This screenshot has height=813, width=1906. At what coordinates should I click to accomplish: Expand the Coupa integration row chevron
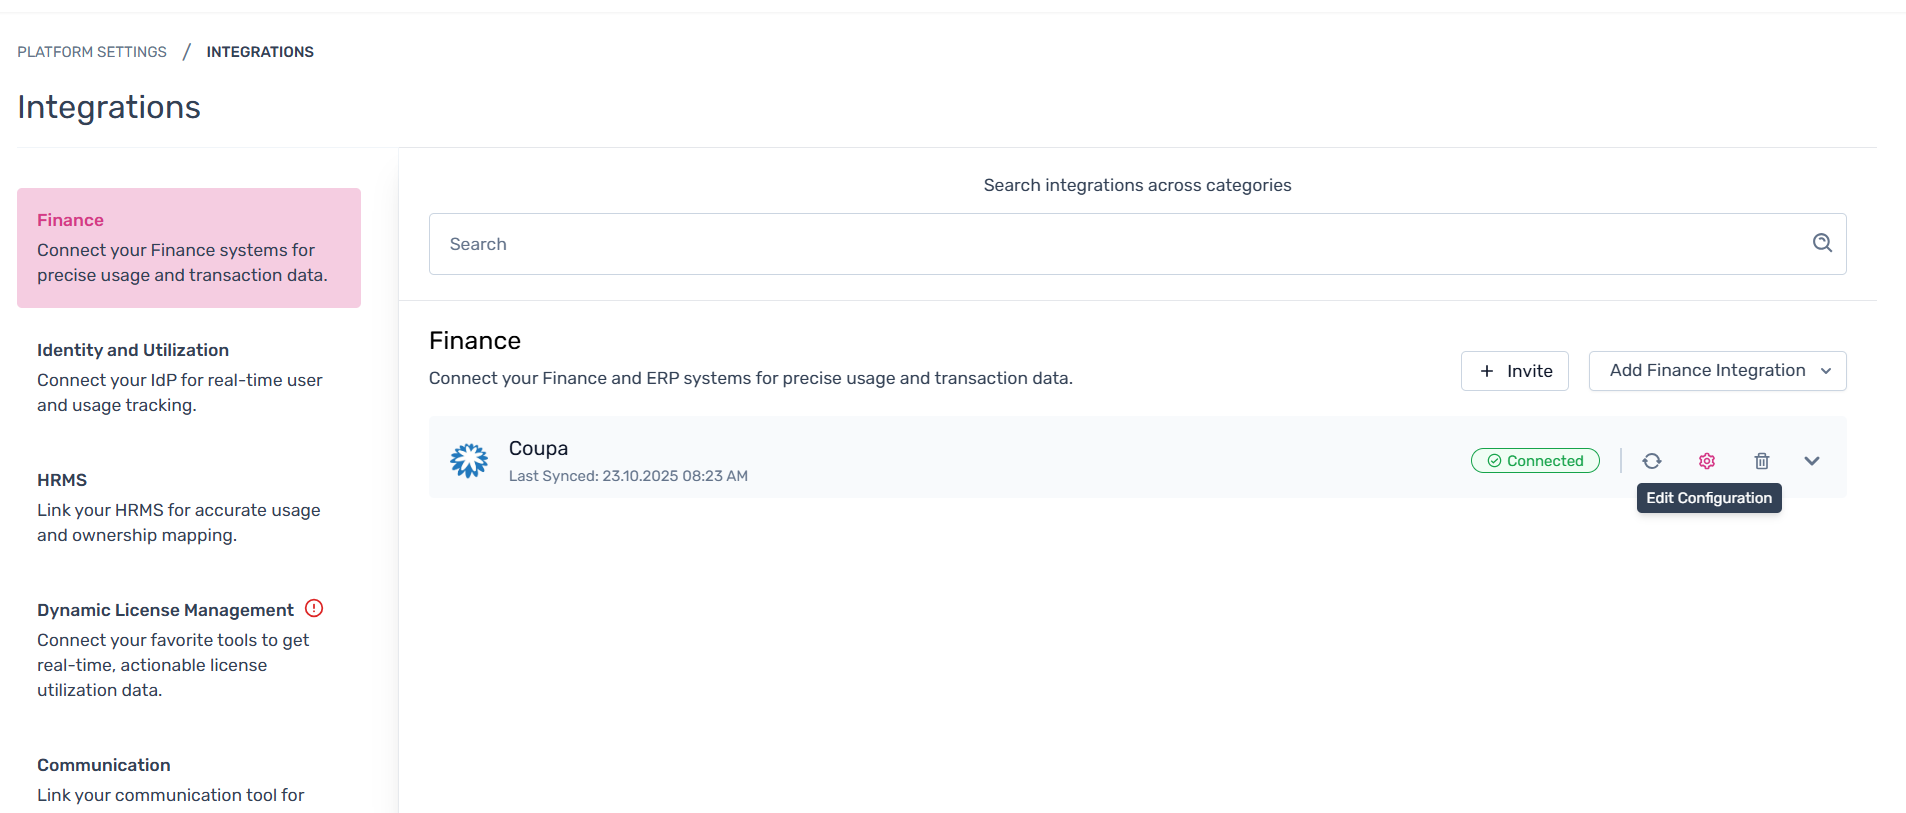[x=1812, y=461]
